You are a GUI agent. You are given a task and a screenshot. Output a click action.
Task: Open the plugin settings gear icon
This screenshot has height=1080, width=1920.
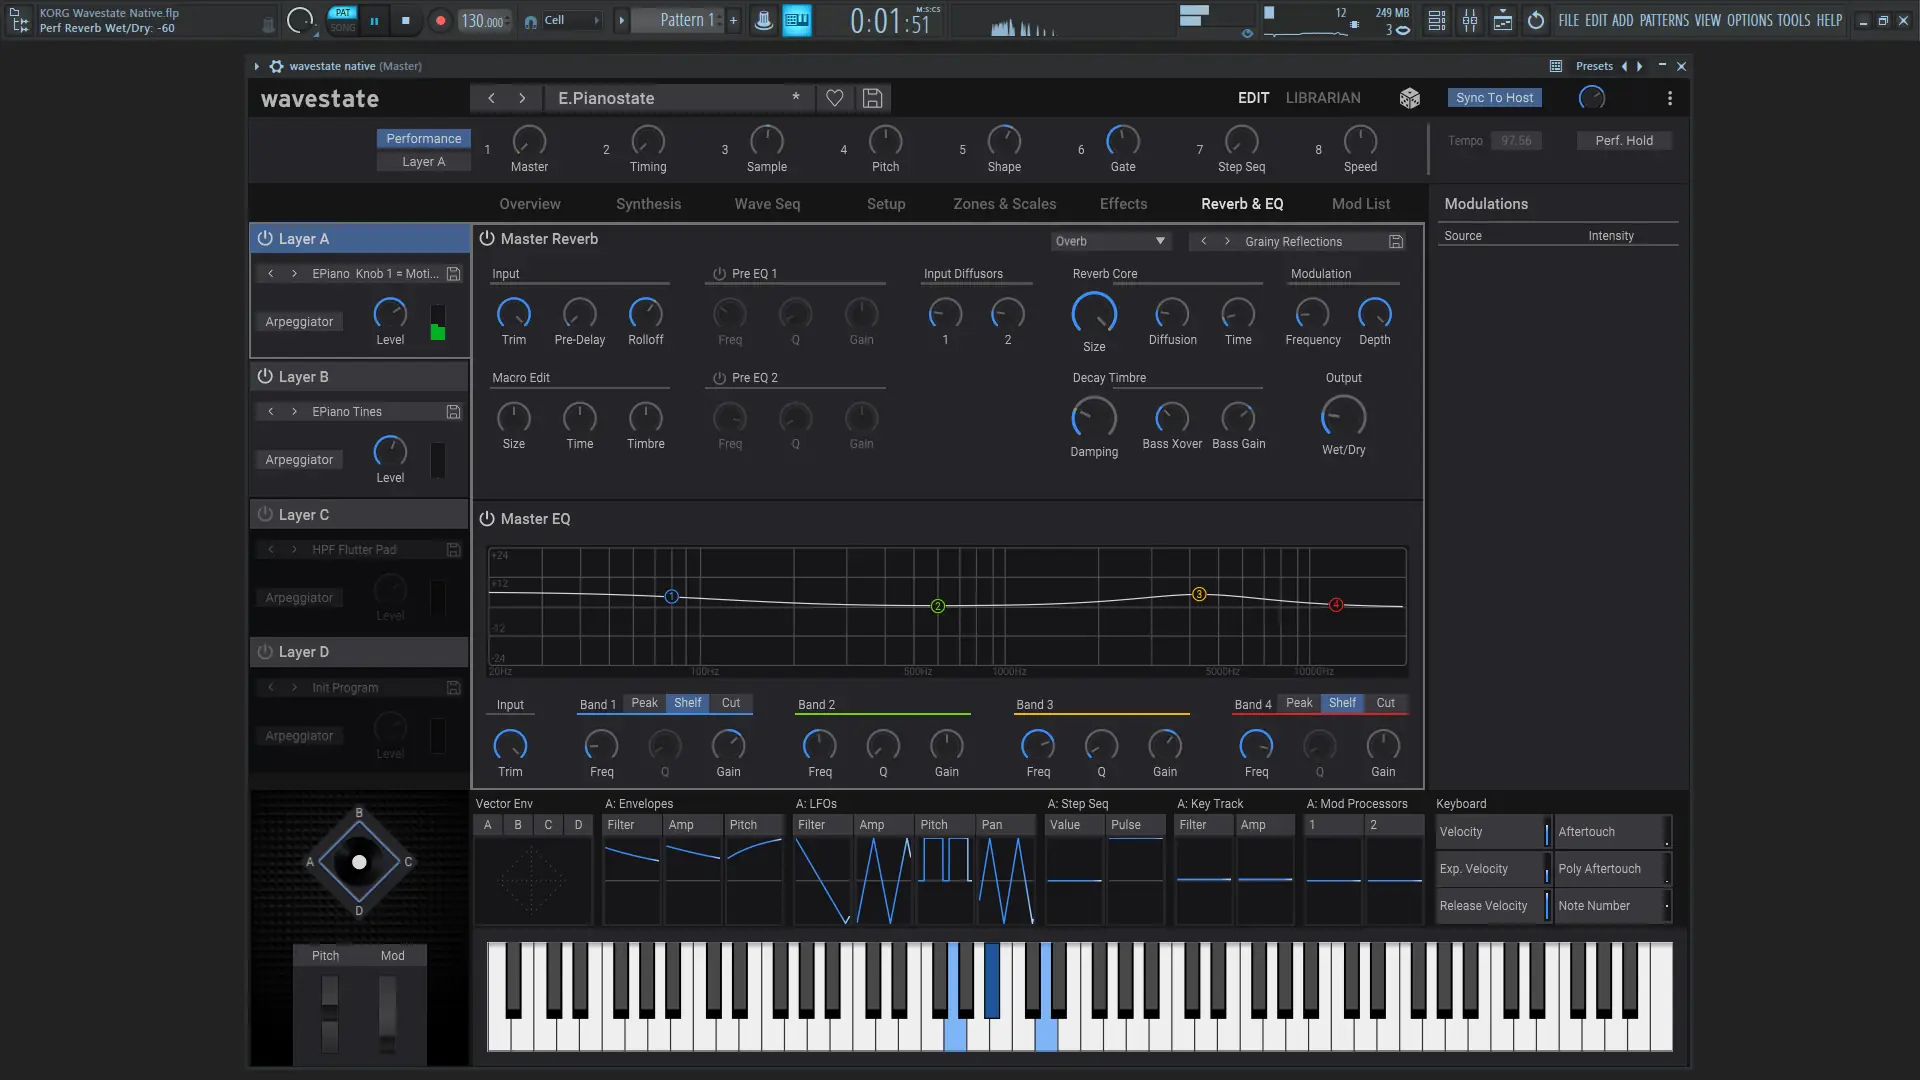point(276,66)
